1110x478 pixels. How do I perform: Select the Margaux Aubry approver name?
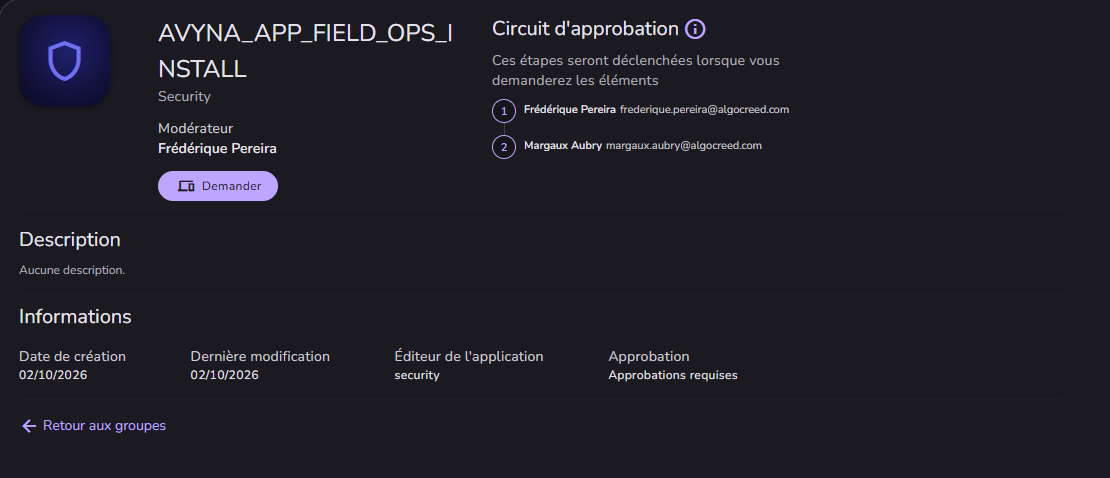[x=563, y=145]
